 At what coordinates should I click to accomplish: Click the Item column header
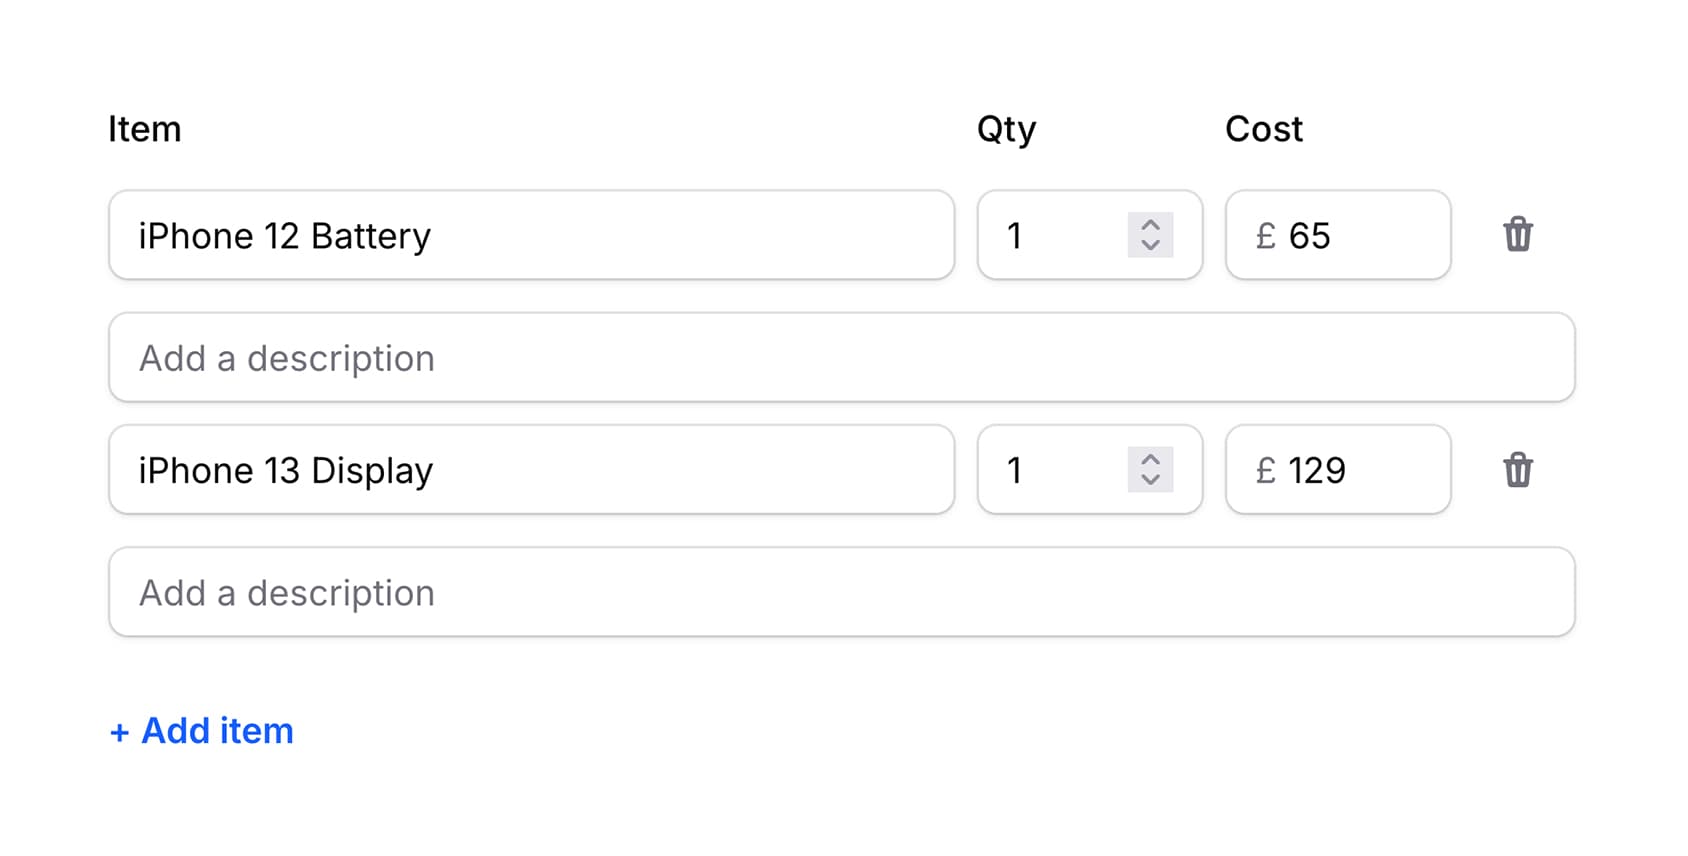[x=144, y=129]
